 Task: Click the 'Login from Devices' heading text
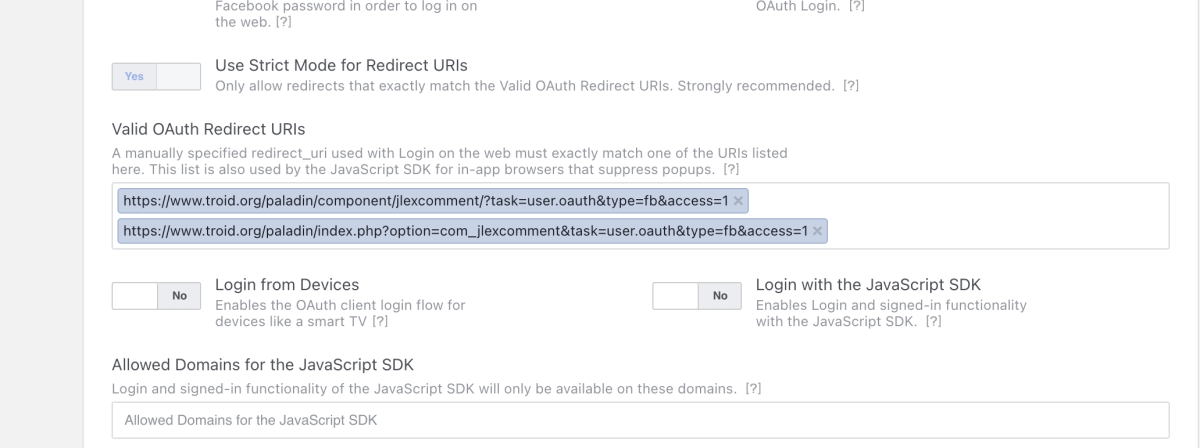tap(287, 285)
